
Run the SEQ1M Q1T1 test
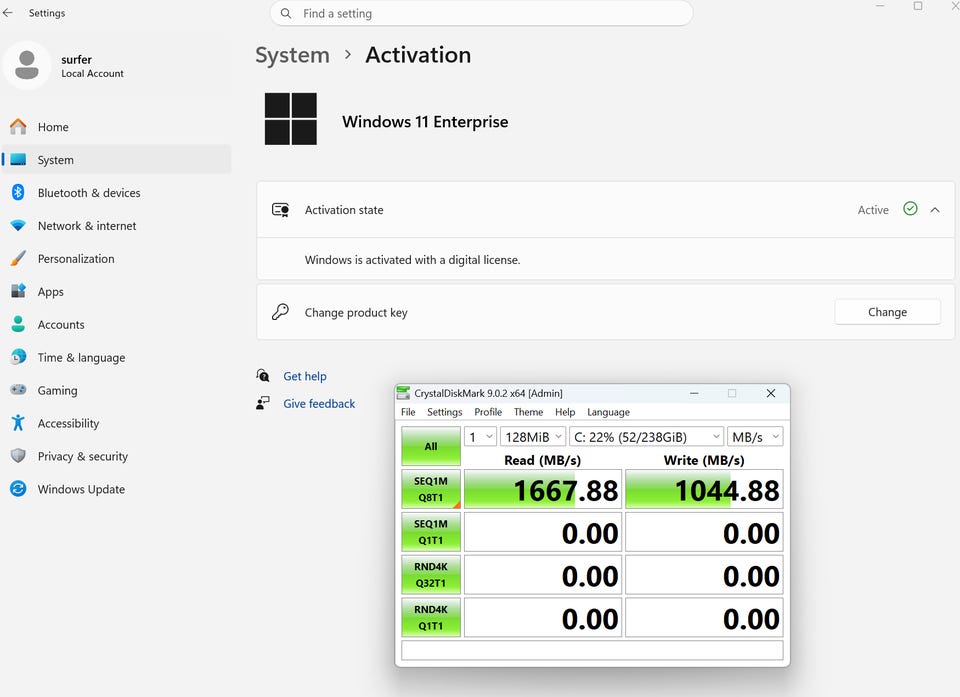[x=431, y=532]
